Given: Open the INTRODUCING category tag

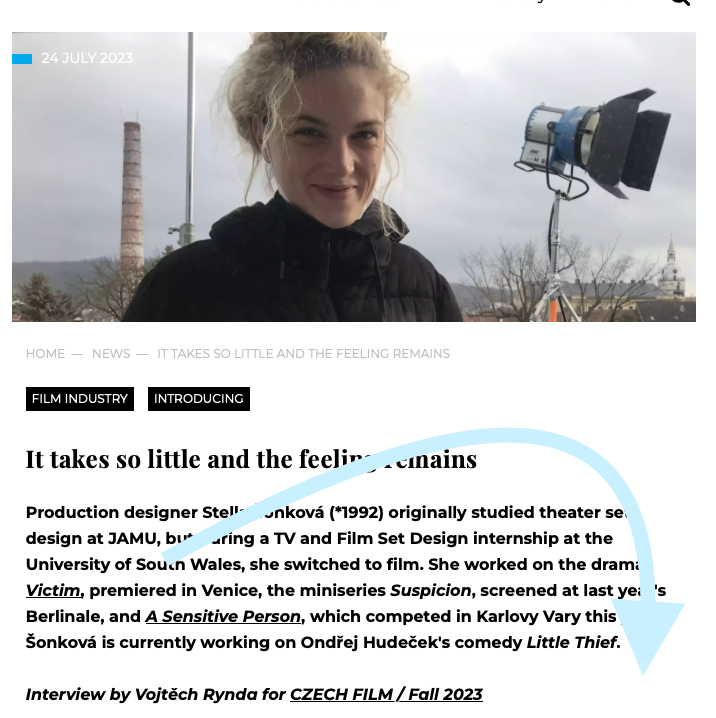Looking at the screenshot, I should tap(199, 399).
